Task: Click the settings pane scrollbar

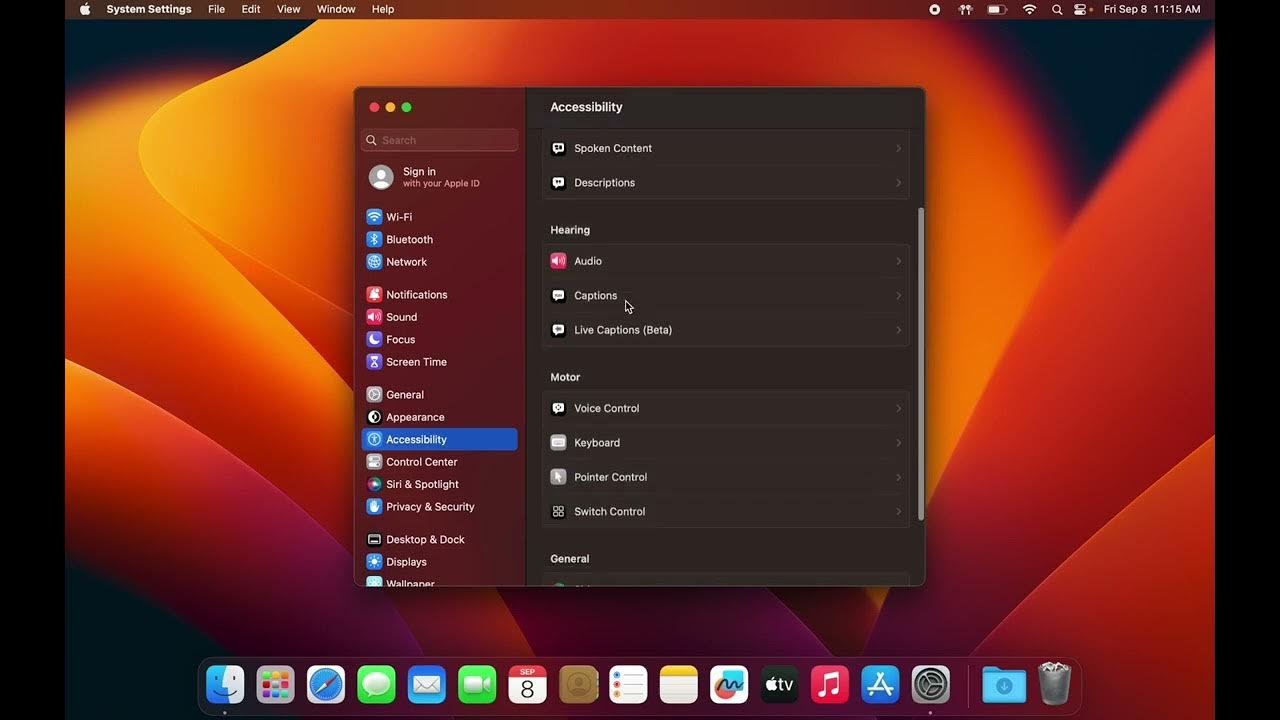Action: click(x=921, y=364)
